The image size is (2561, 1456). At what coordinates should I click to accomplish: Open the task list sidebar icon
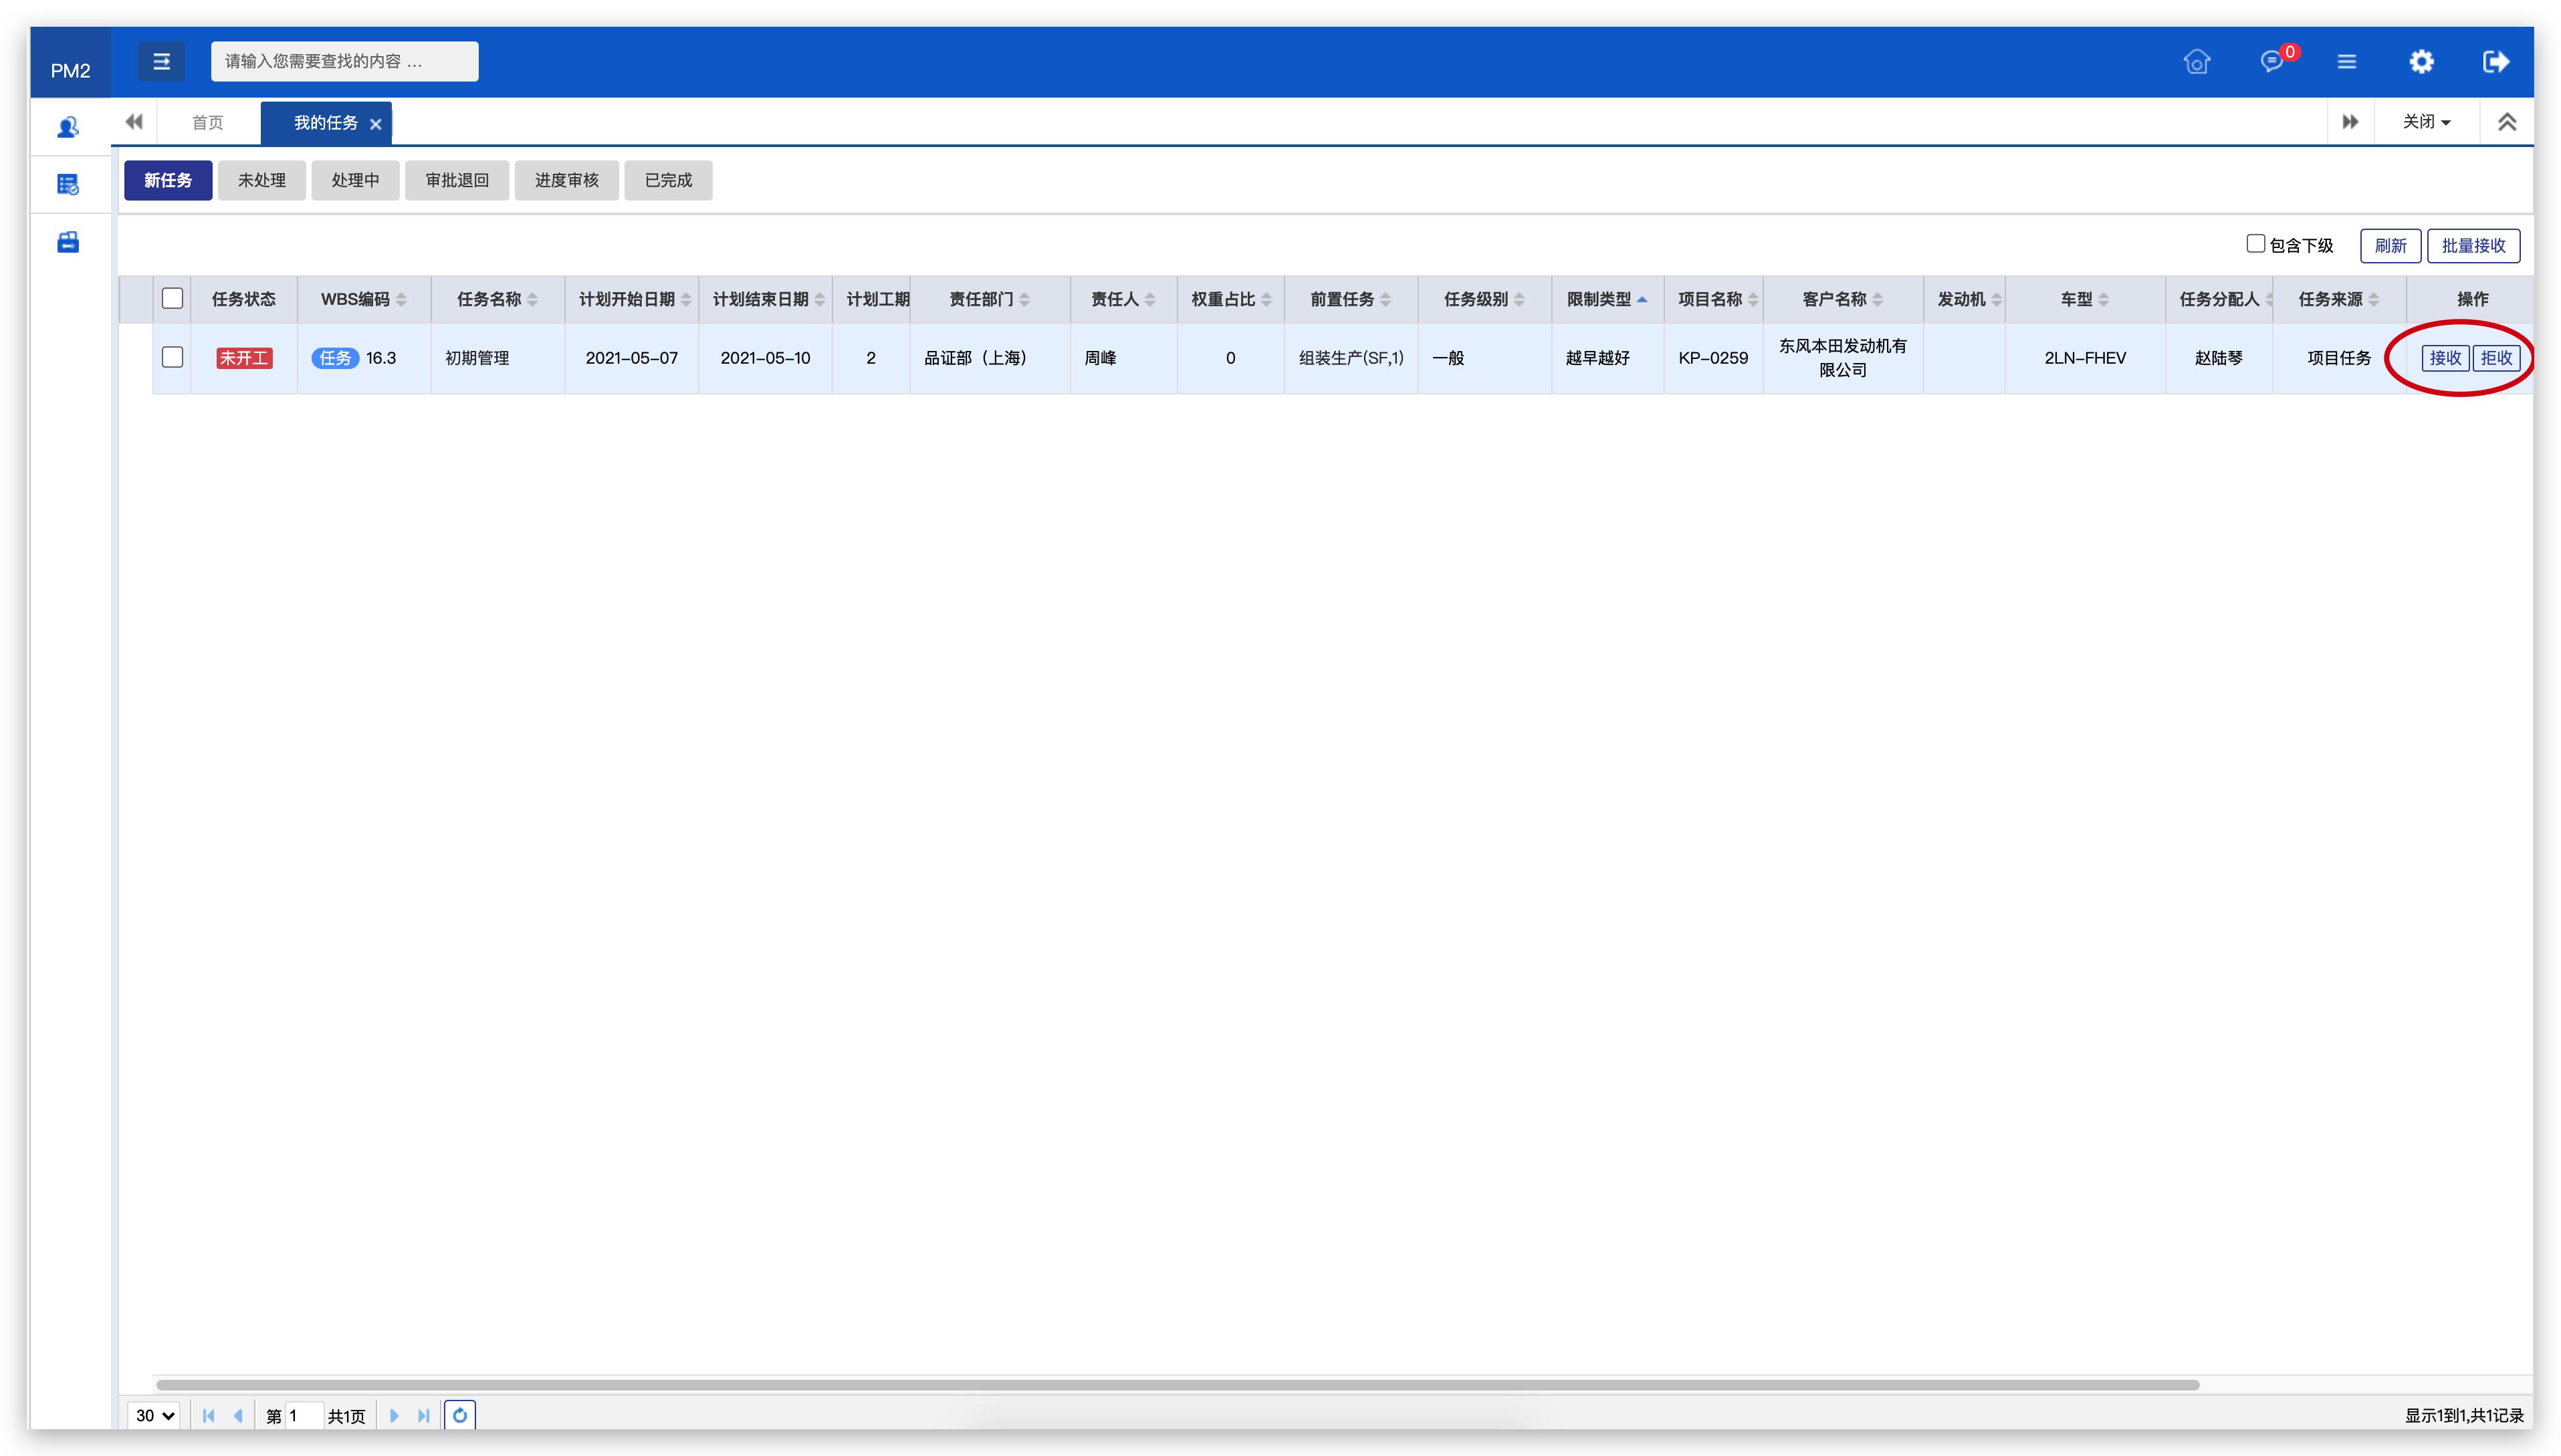(x=68, y=184)
